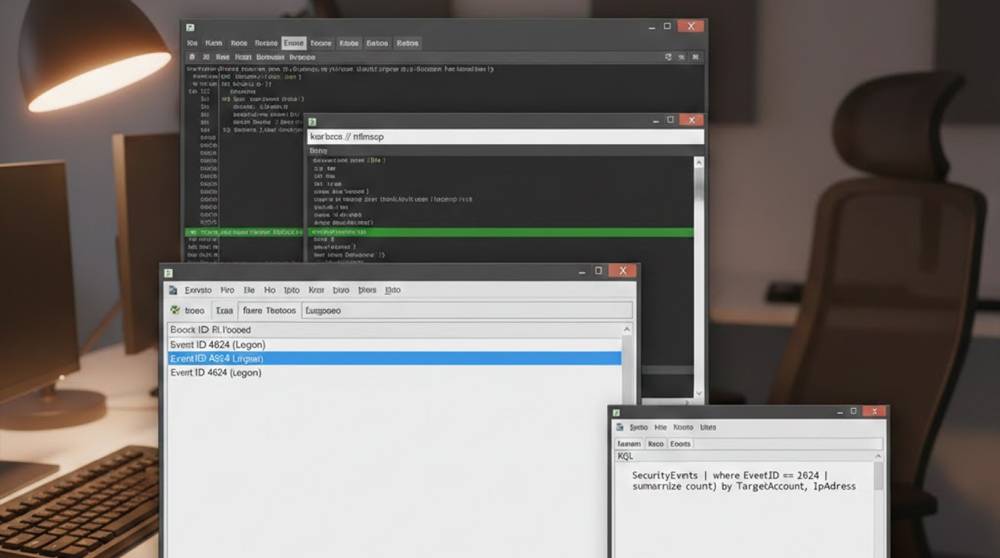1000x558 pixels.
Task: Click the up arrow of the middle dark window scrollbar
Action: tap(699, 163)
